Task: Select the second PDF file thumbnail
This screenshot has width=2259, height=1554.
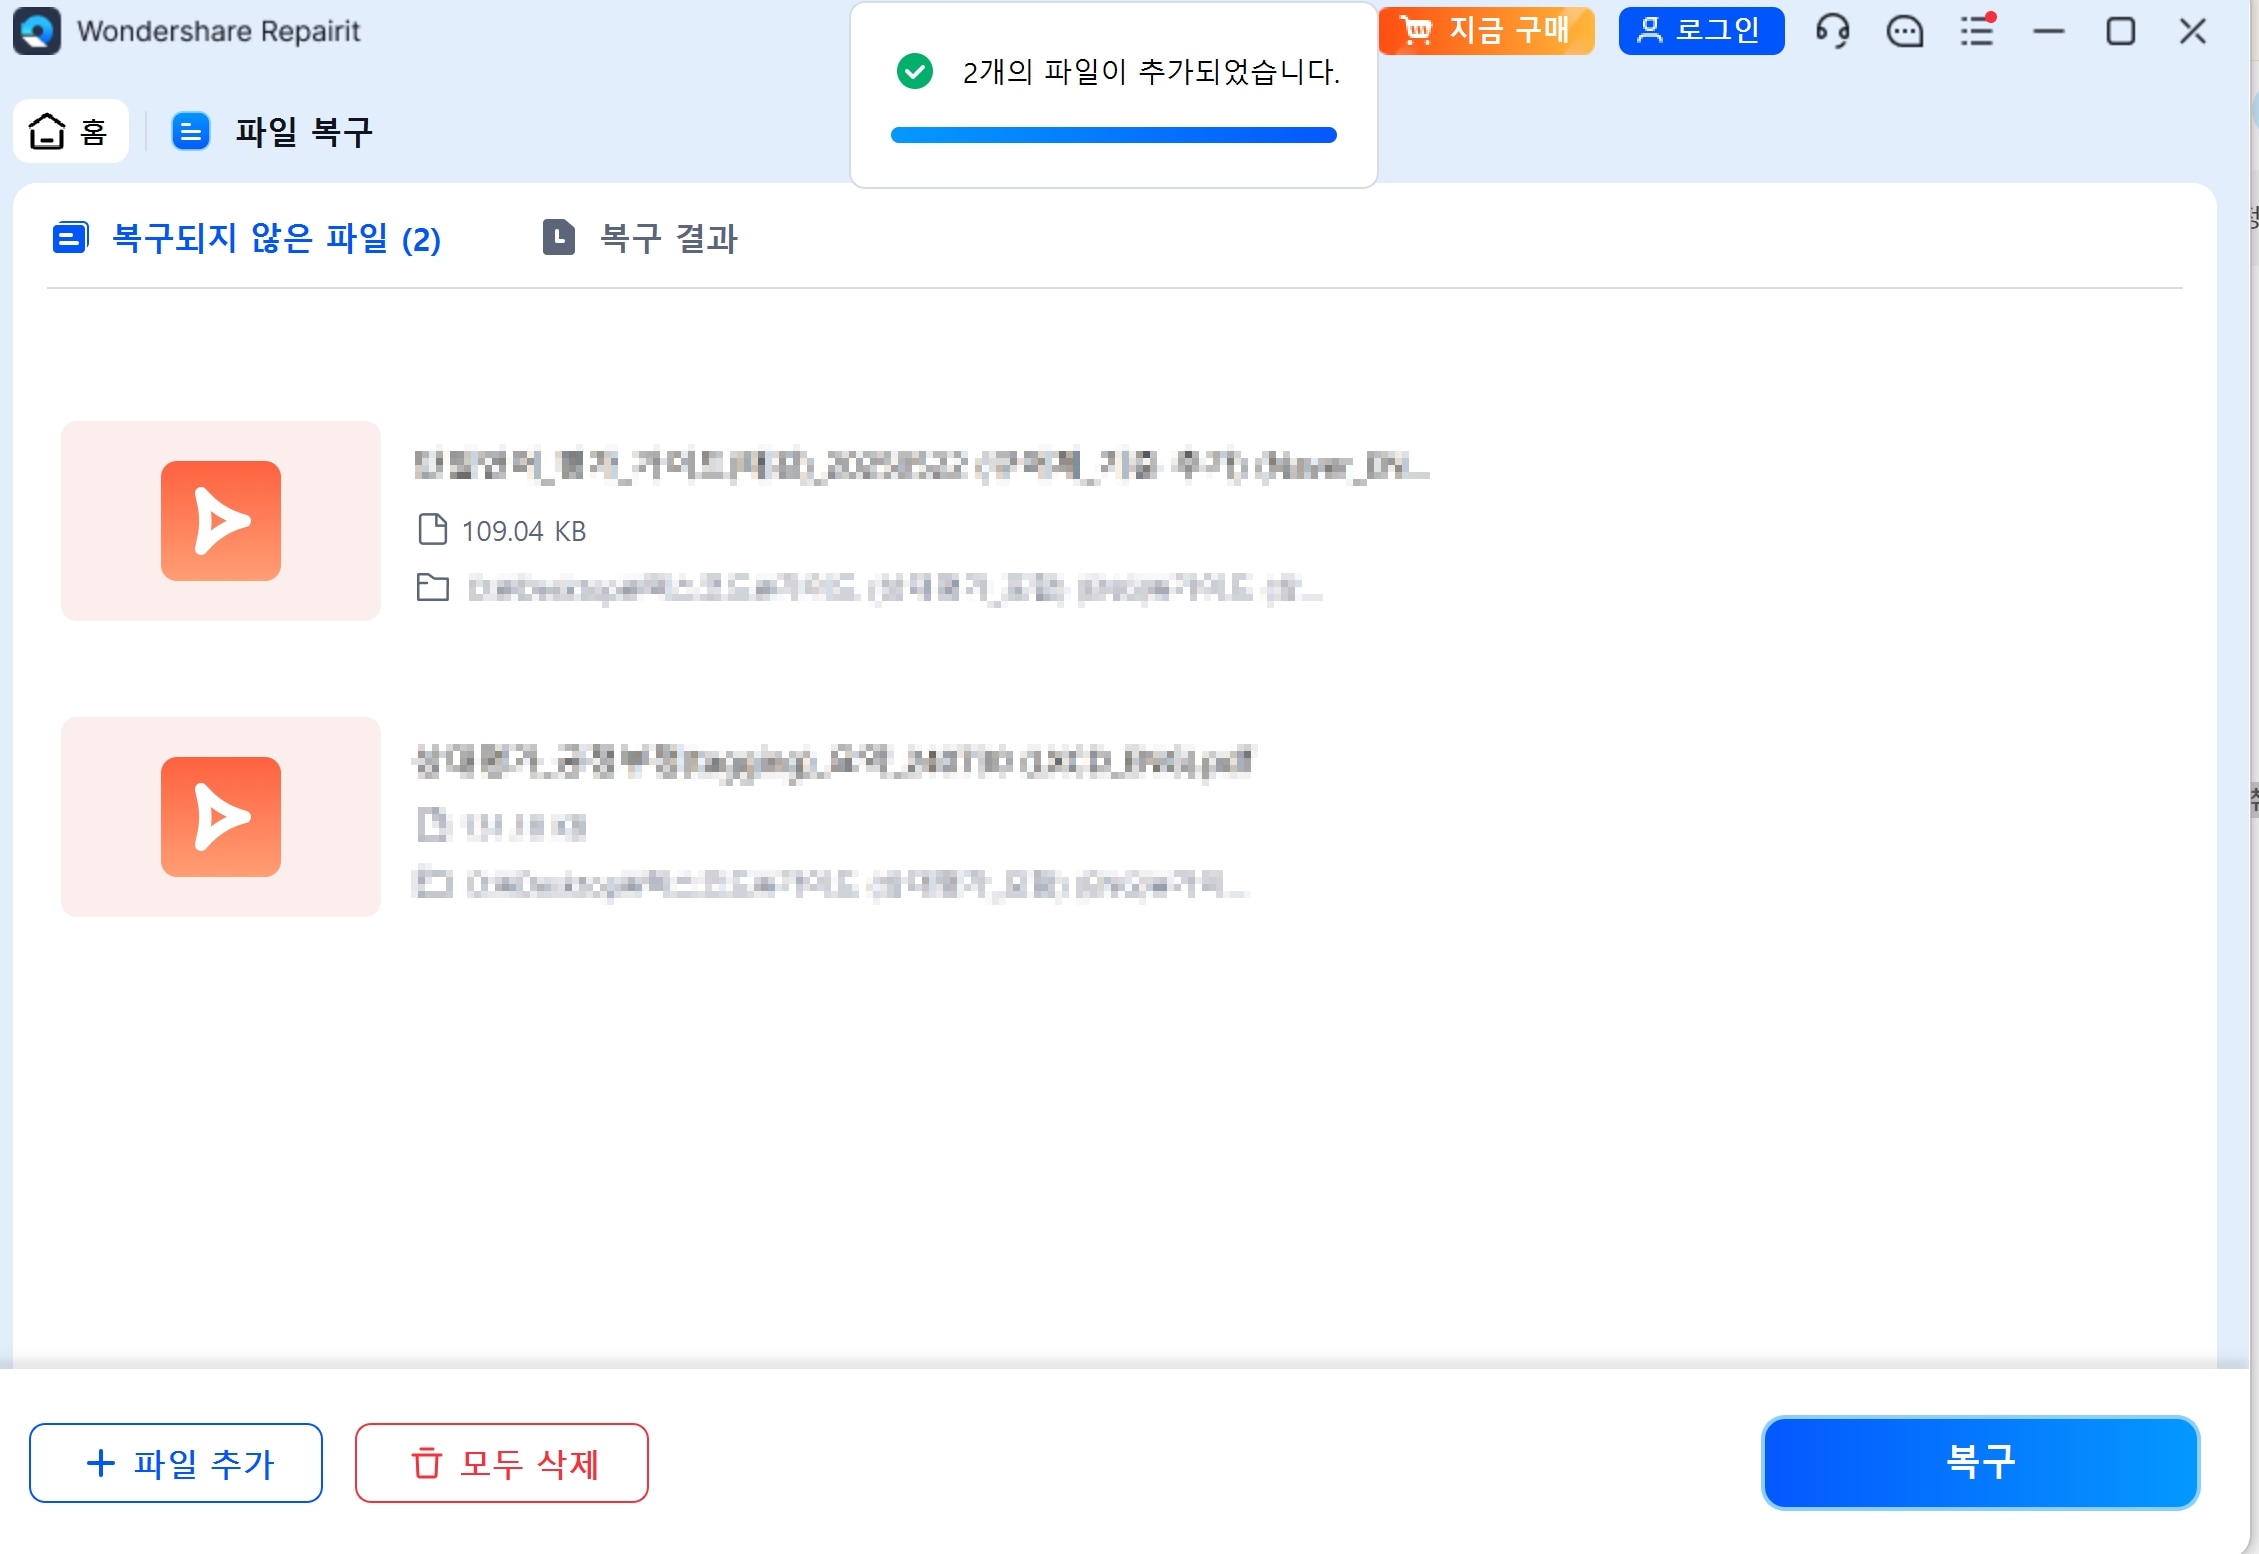Action: 221,817
